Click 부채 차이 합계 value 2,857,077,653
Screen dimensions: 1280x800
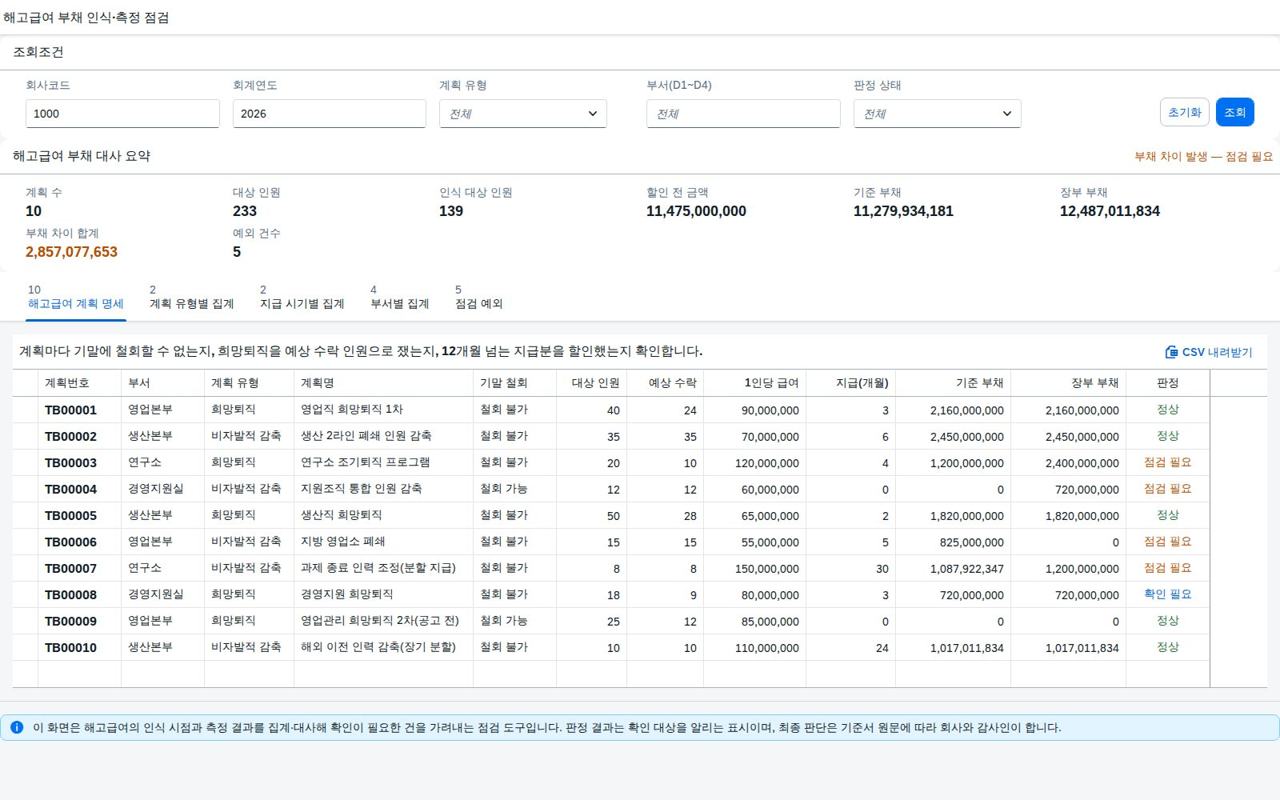tap(72, 252)
